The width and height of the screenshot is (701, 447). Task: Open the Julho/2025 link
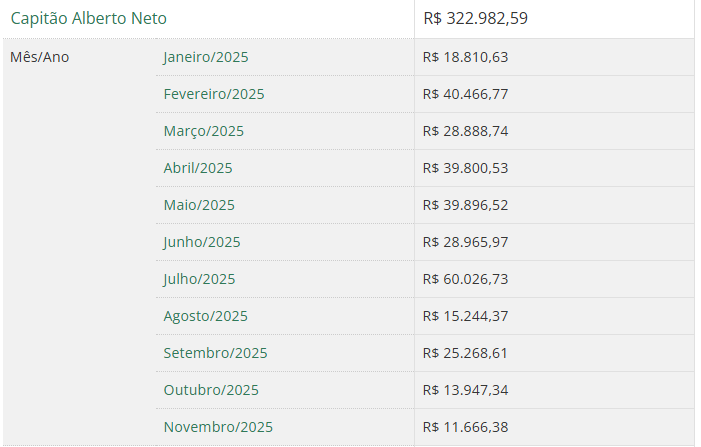coord(199,279)
